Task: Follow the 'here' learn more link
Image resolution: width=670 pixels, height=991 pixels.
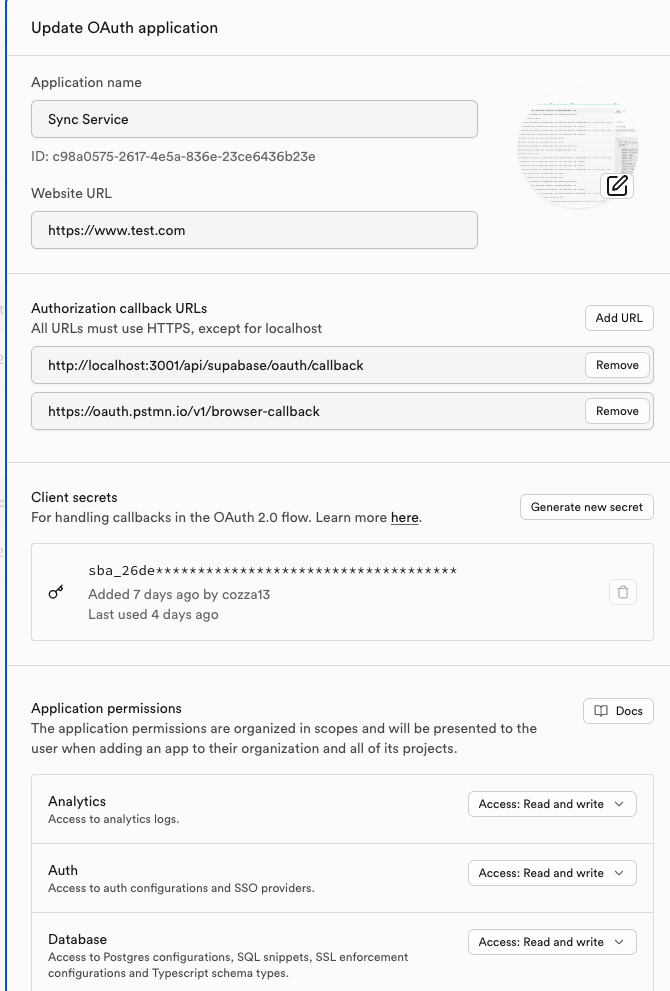Action: coord(404,518)
